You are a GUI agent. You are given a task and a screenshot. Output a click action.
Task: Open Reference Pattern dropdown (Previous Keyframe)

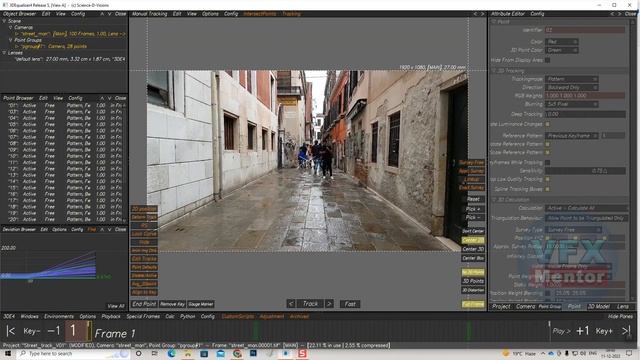point(572,136)
